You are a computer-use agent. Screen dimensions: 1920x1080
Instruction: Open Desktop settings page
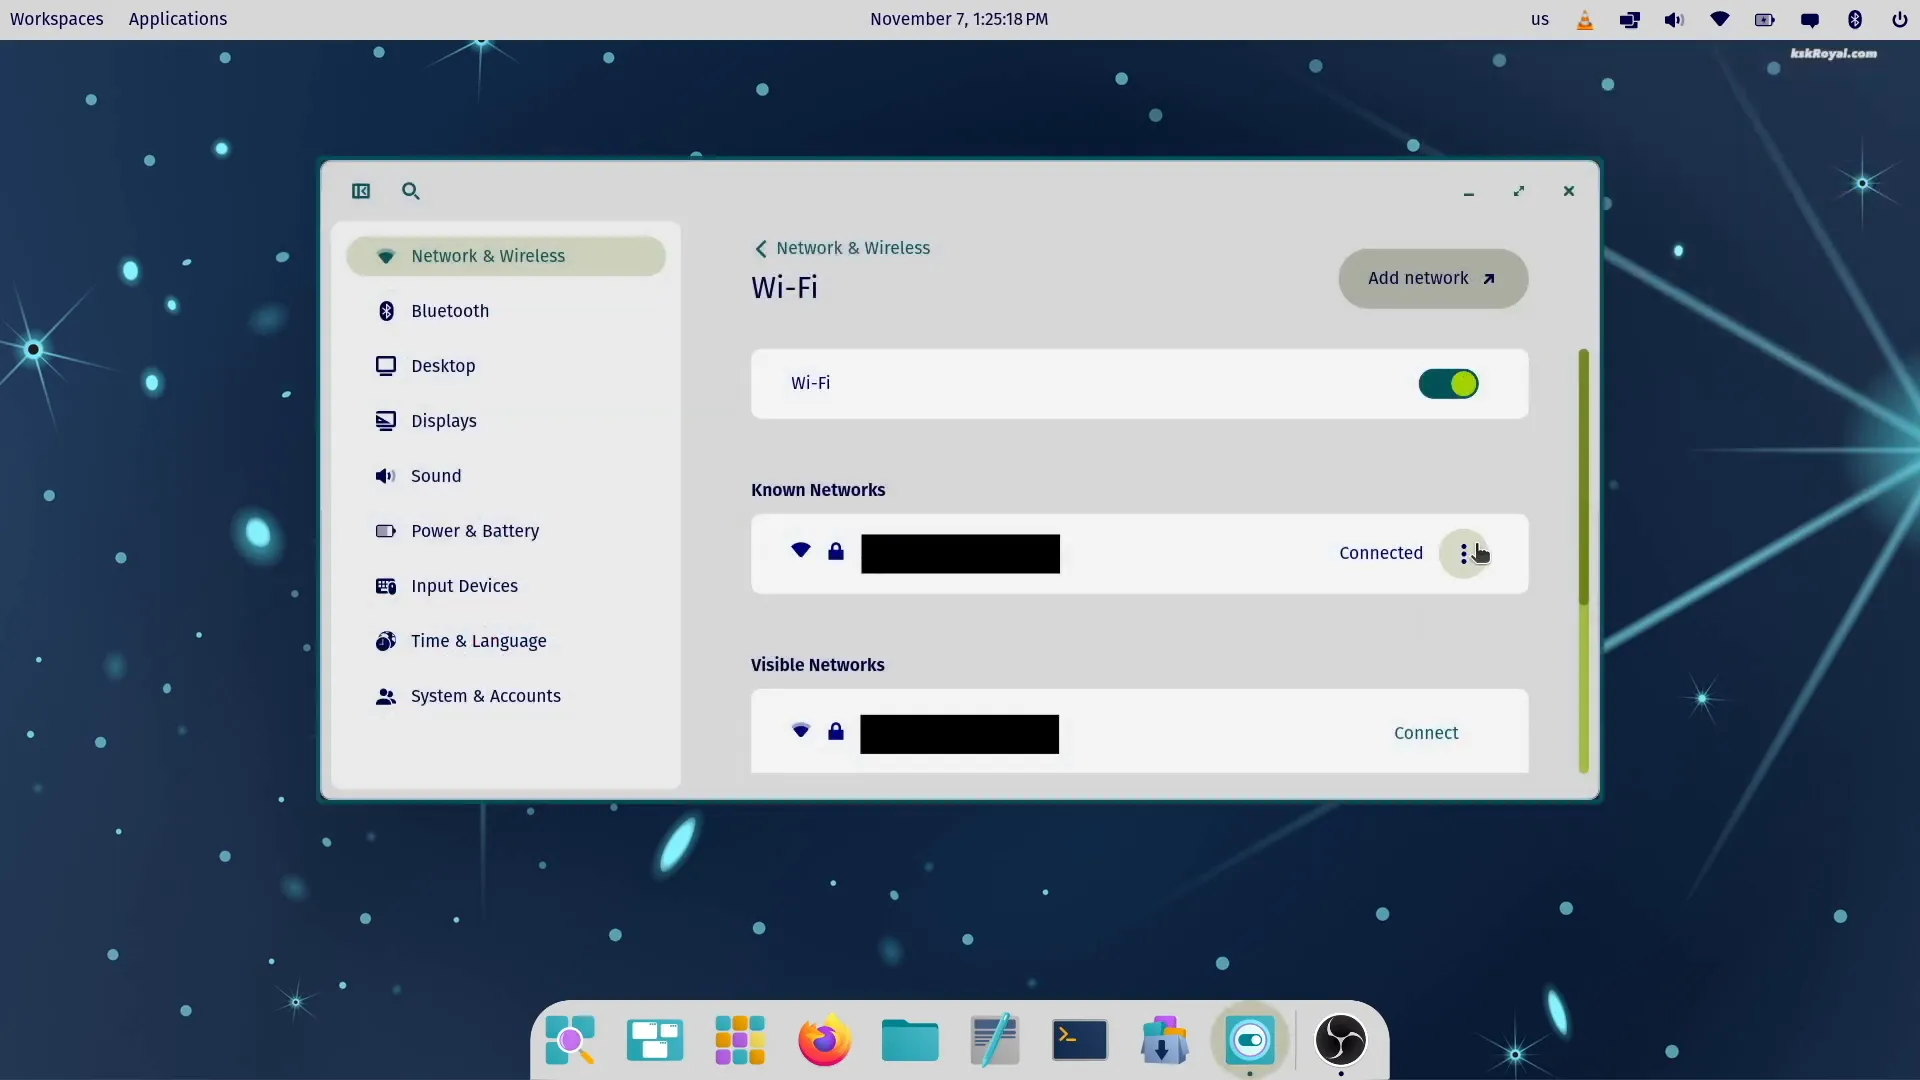(x=506, y=366)
